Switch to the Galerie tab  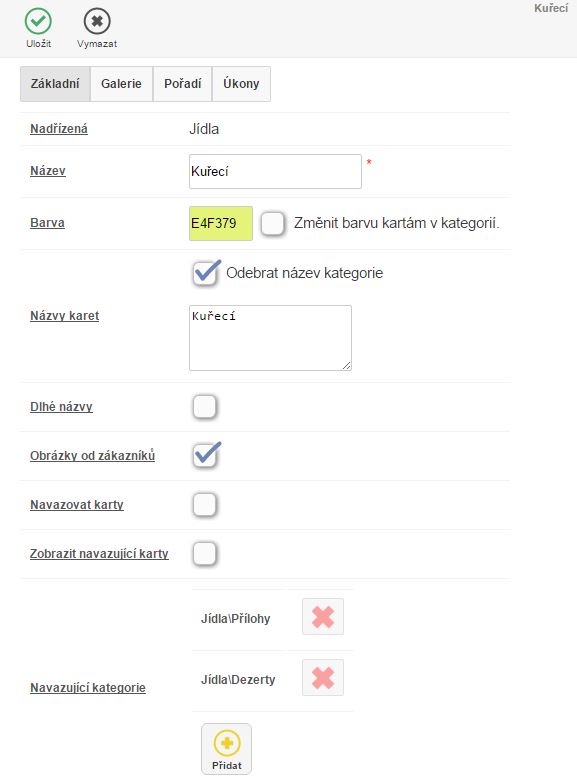(x=122, y=84)
